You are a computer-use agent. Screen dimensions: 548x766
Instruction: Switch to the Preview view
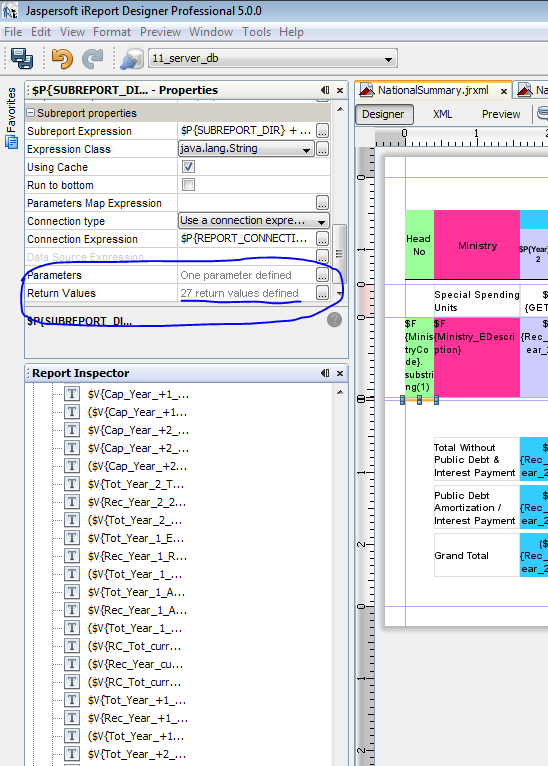pyautogui.click(x=501, y=114)
